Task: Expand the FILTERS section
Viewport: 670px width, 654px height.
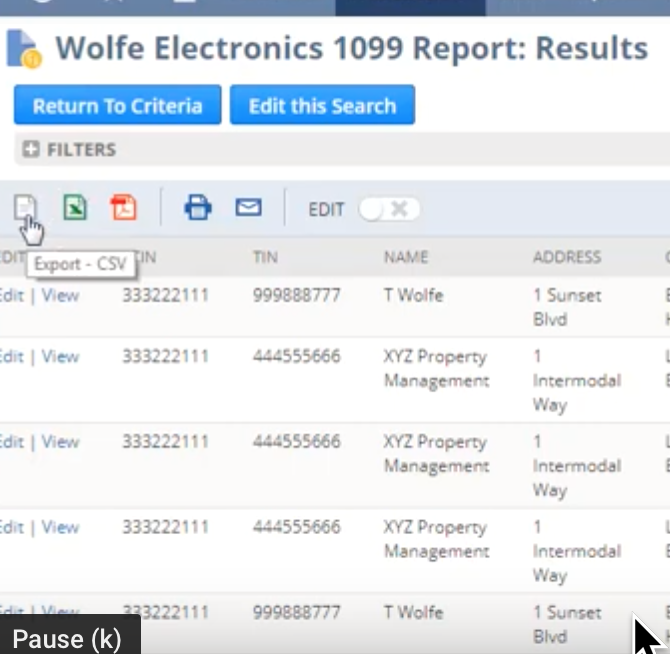Action: pyautogui.click(x=31, y=150)
